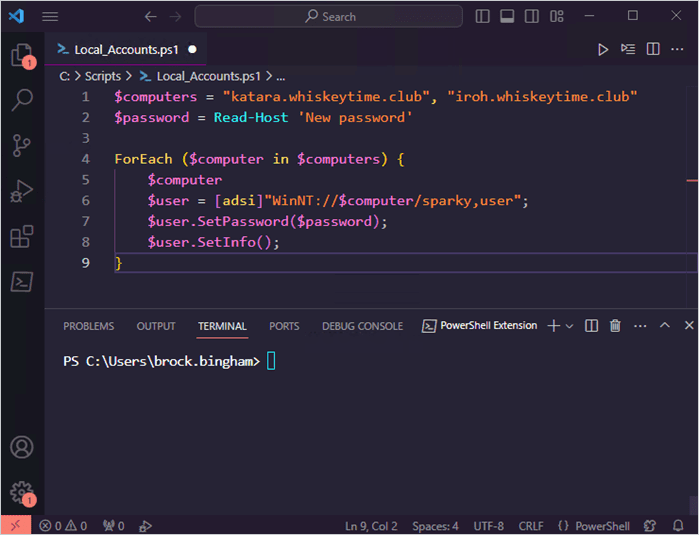The width and height of the screenshot is (699, 535).
Task: Open terminal panel More Actions ellipsis
Action: 640,326
